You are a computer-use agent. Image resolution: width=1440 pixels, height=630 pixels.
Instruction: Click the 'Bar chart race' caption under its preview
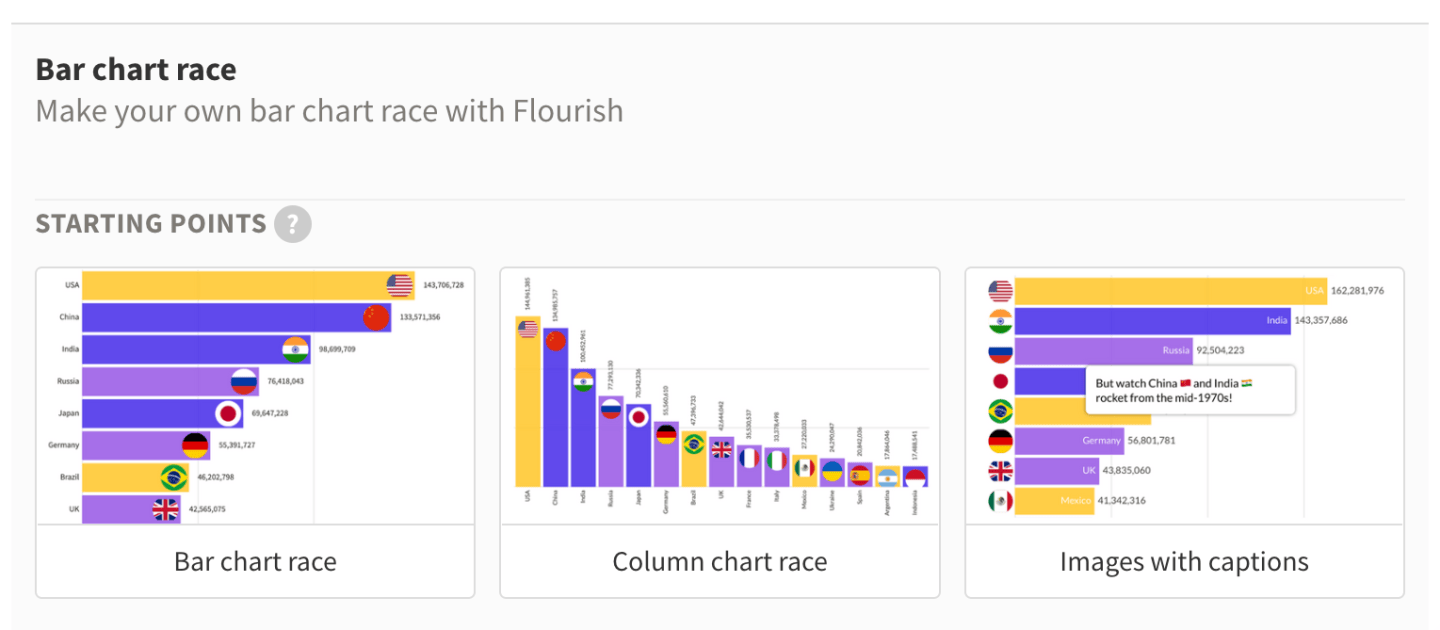(x=255, y=561)
